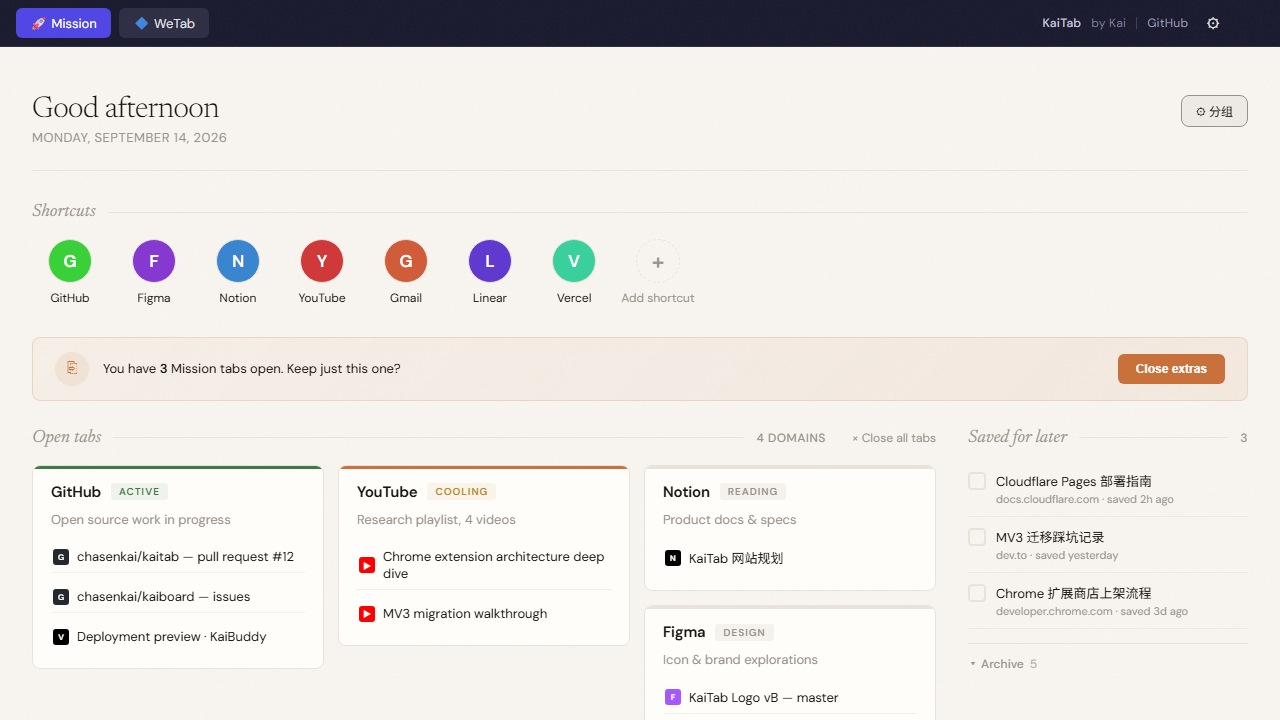
Task: Check the MV3 迁移踩坑记录 checkbox
Action: click(x=977, y=537)
